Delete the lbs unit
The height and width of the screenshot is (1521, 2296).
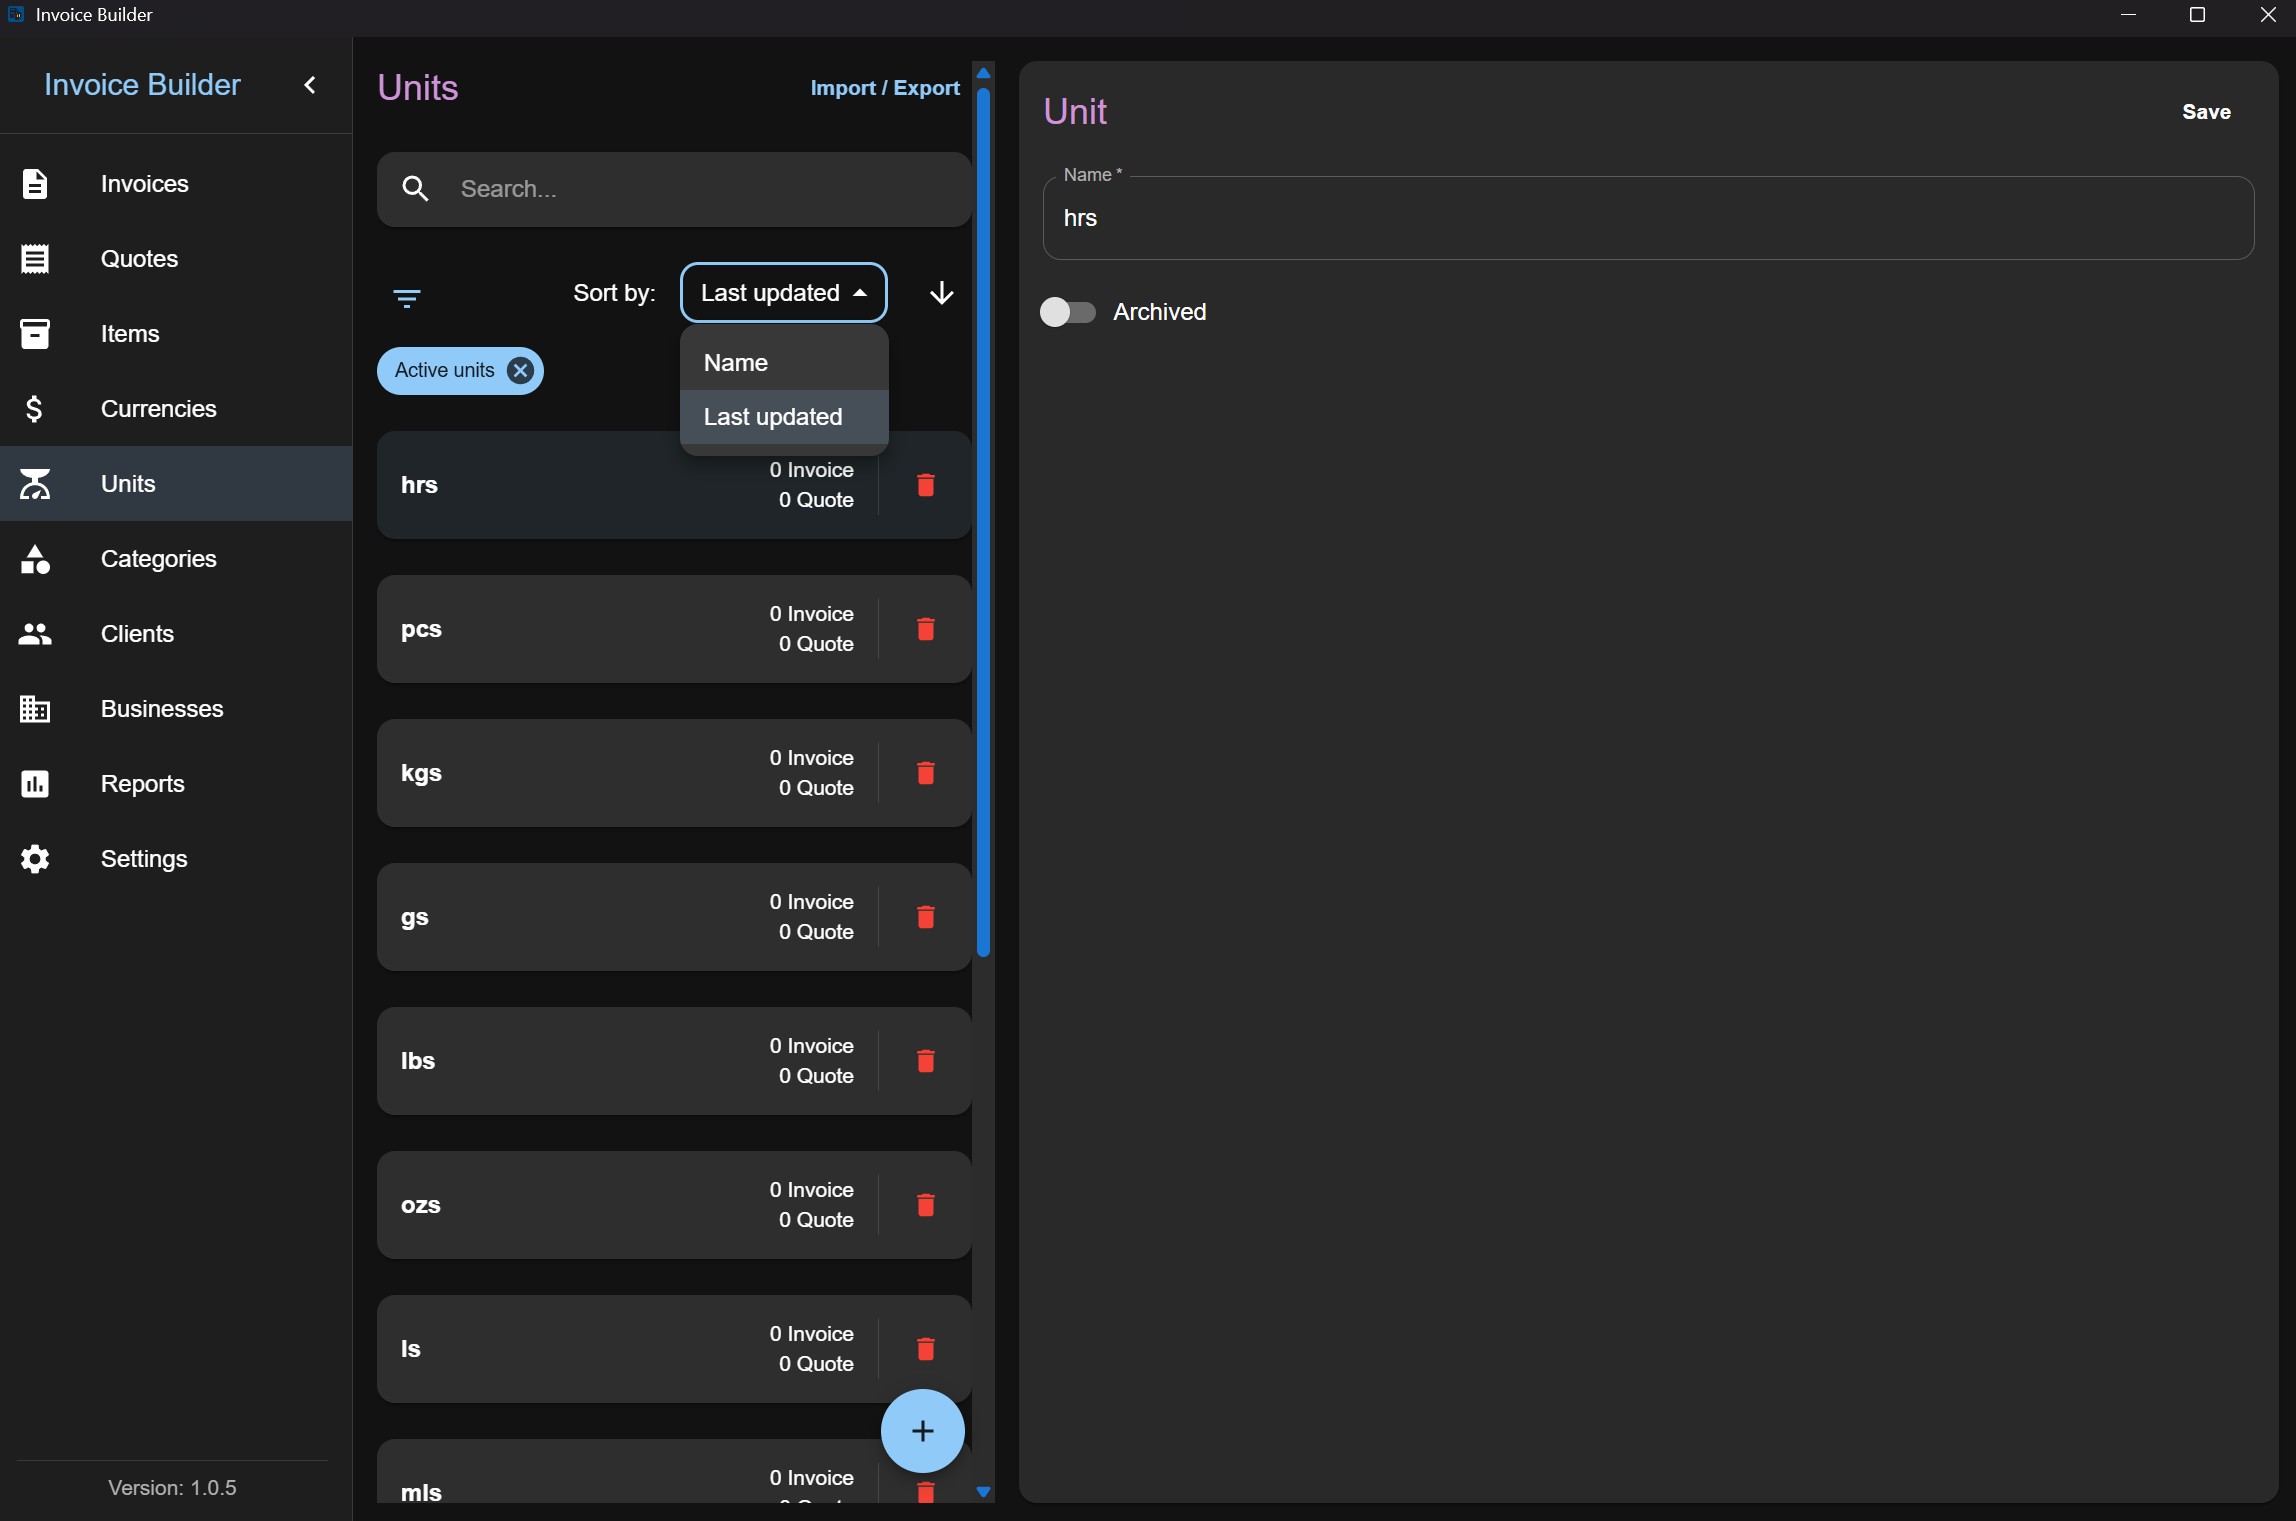pyautogui.click(x=926, y=1061)
